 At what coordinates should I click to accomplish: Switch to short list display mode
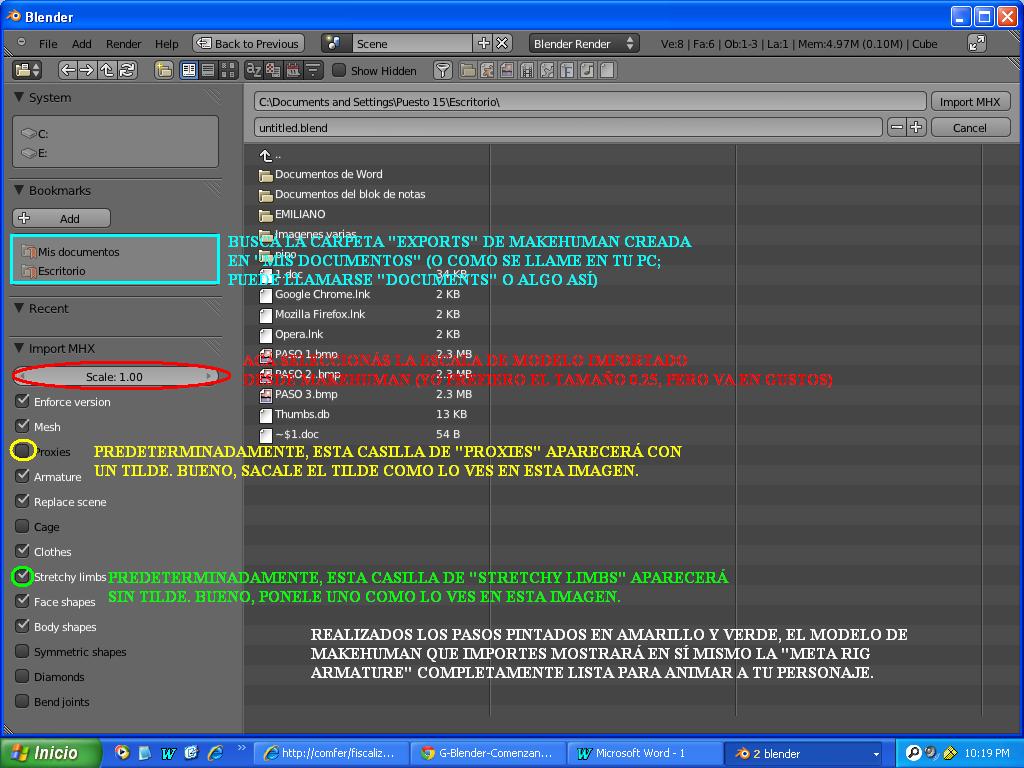189,70
